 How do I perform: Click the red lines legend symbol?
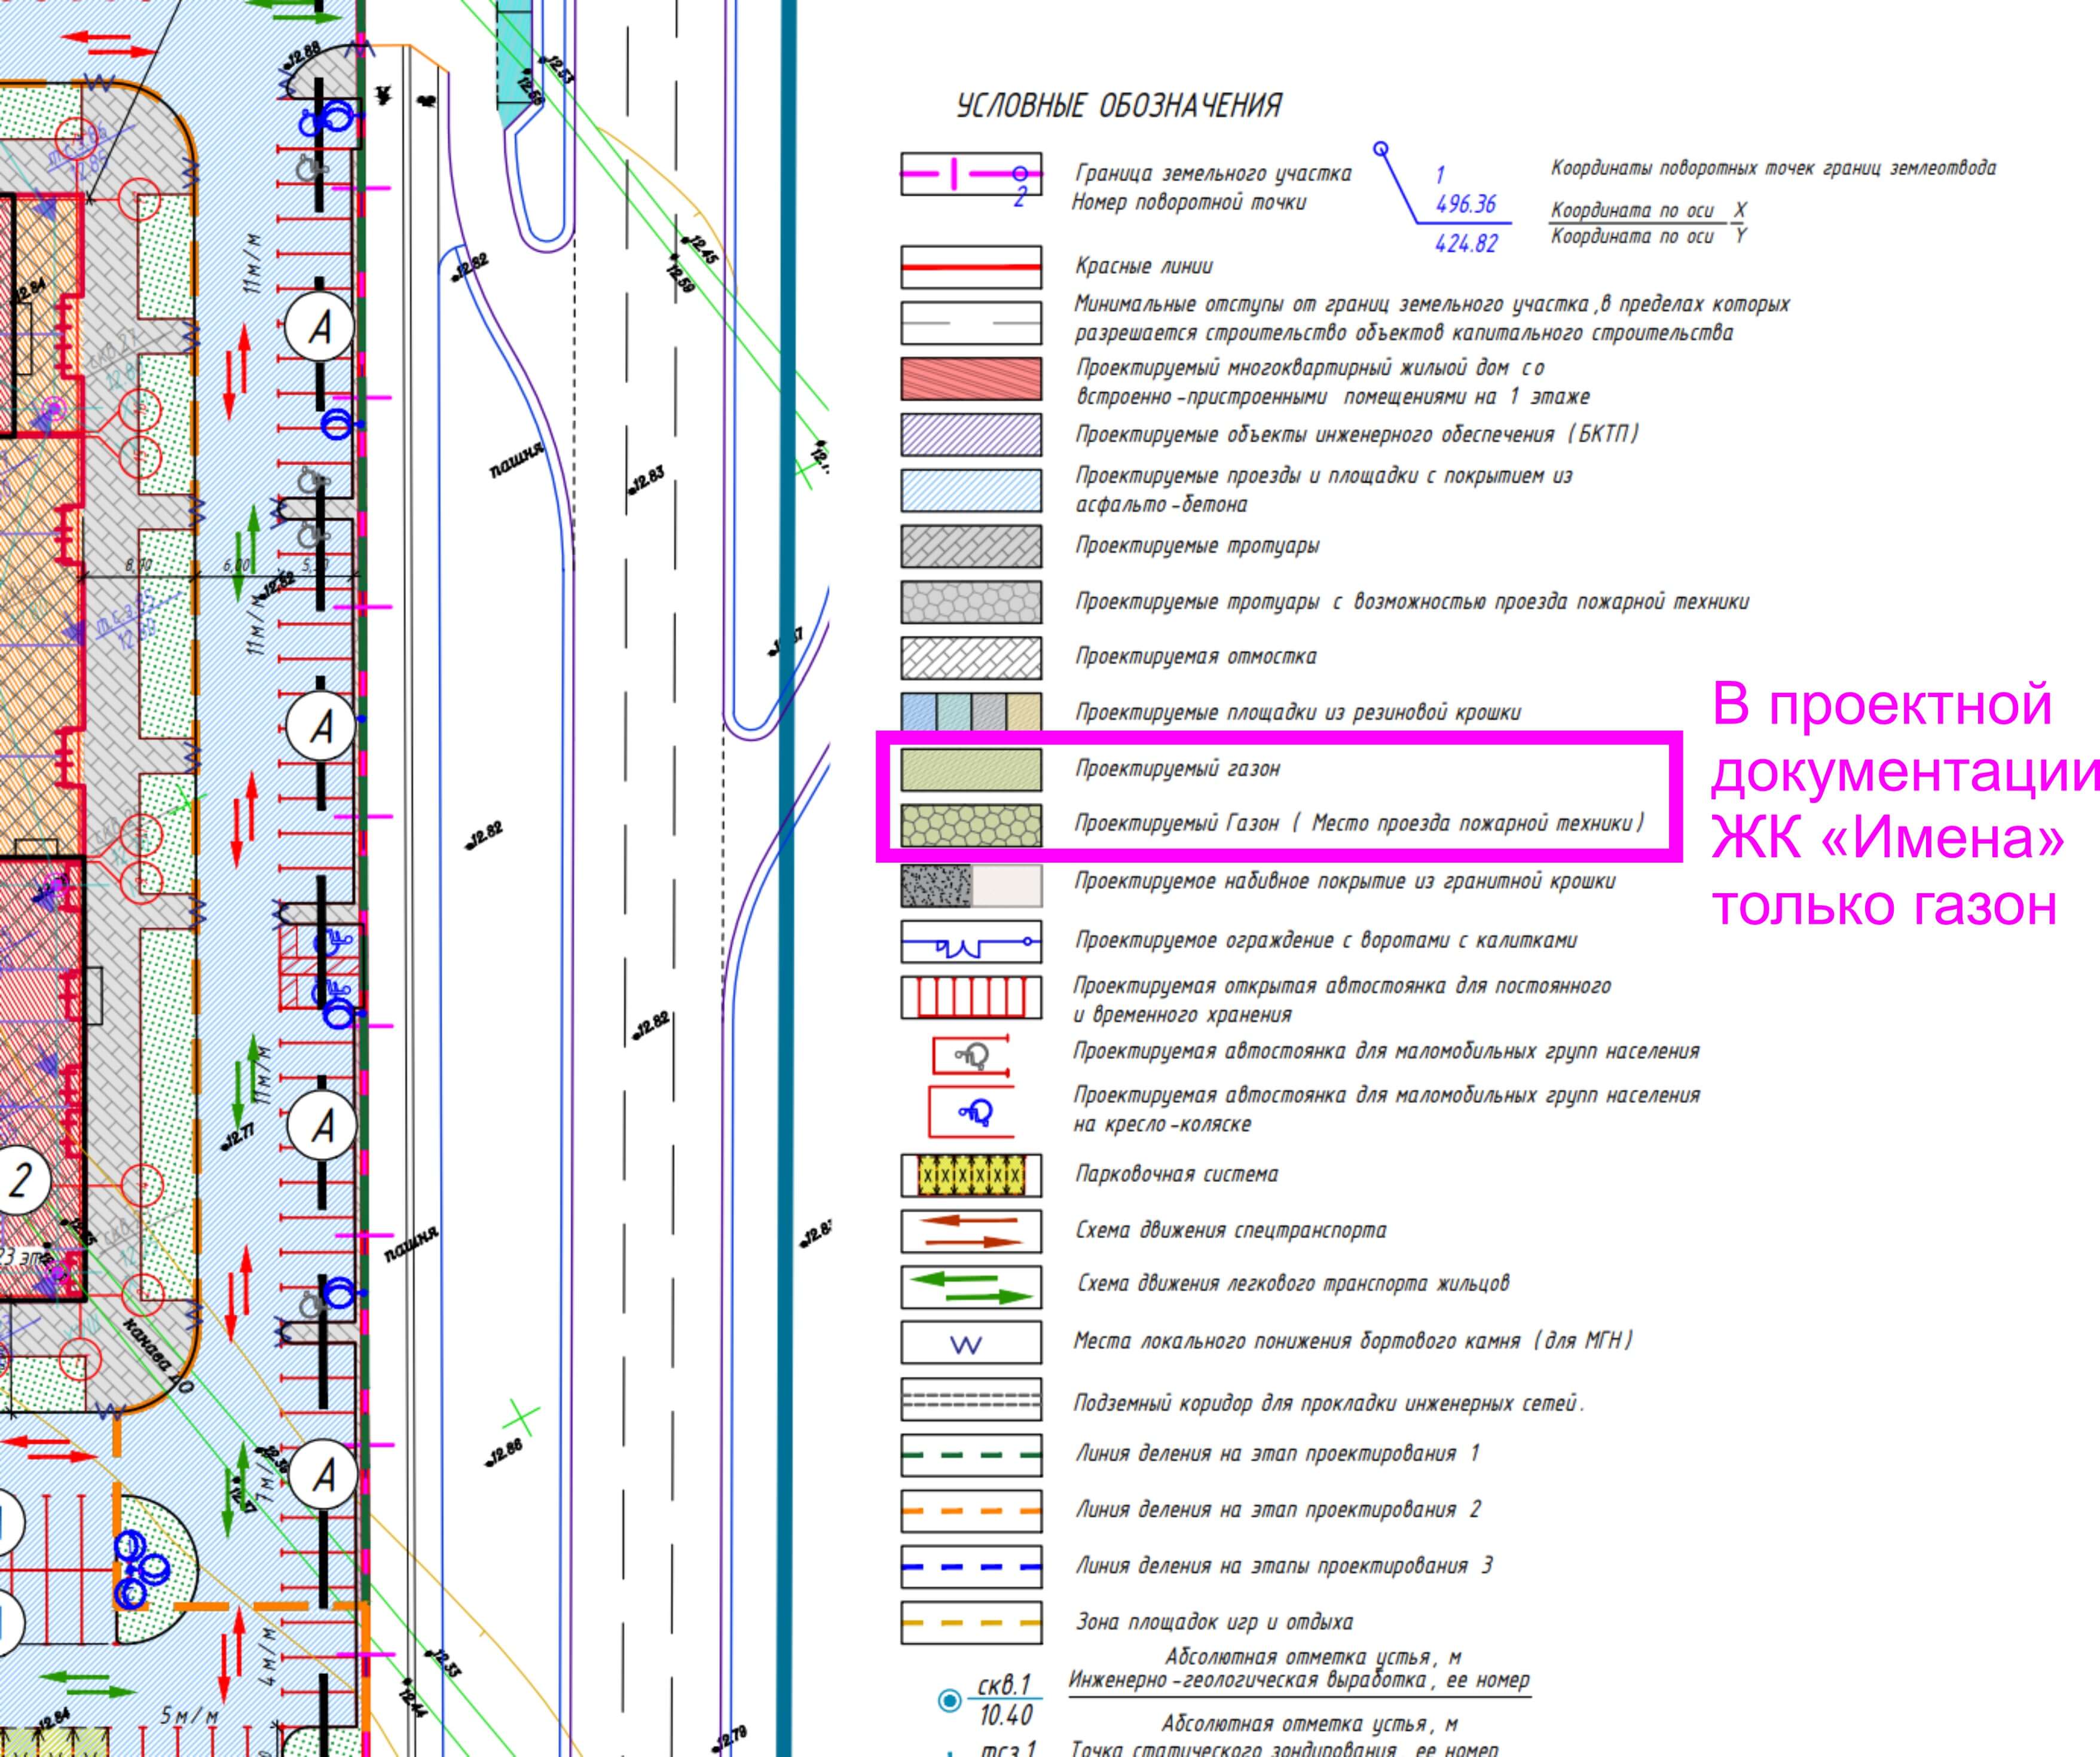click(971, 267)
